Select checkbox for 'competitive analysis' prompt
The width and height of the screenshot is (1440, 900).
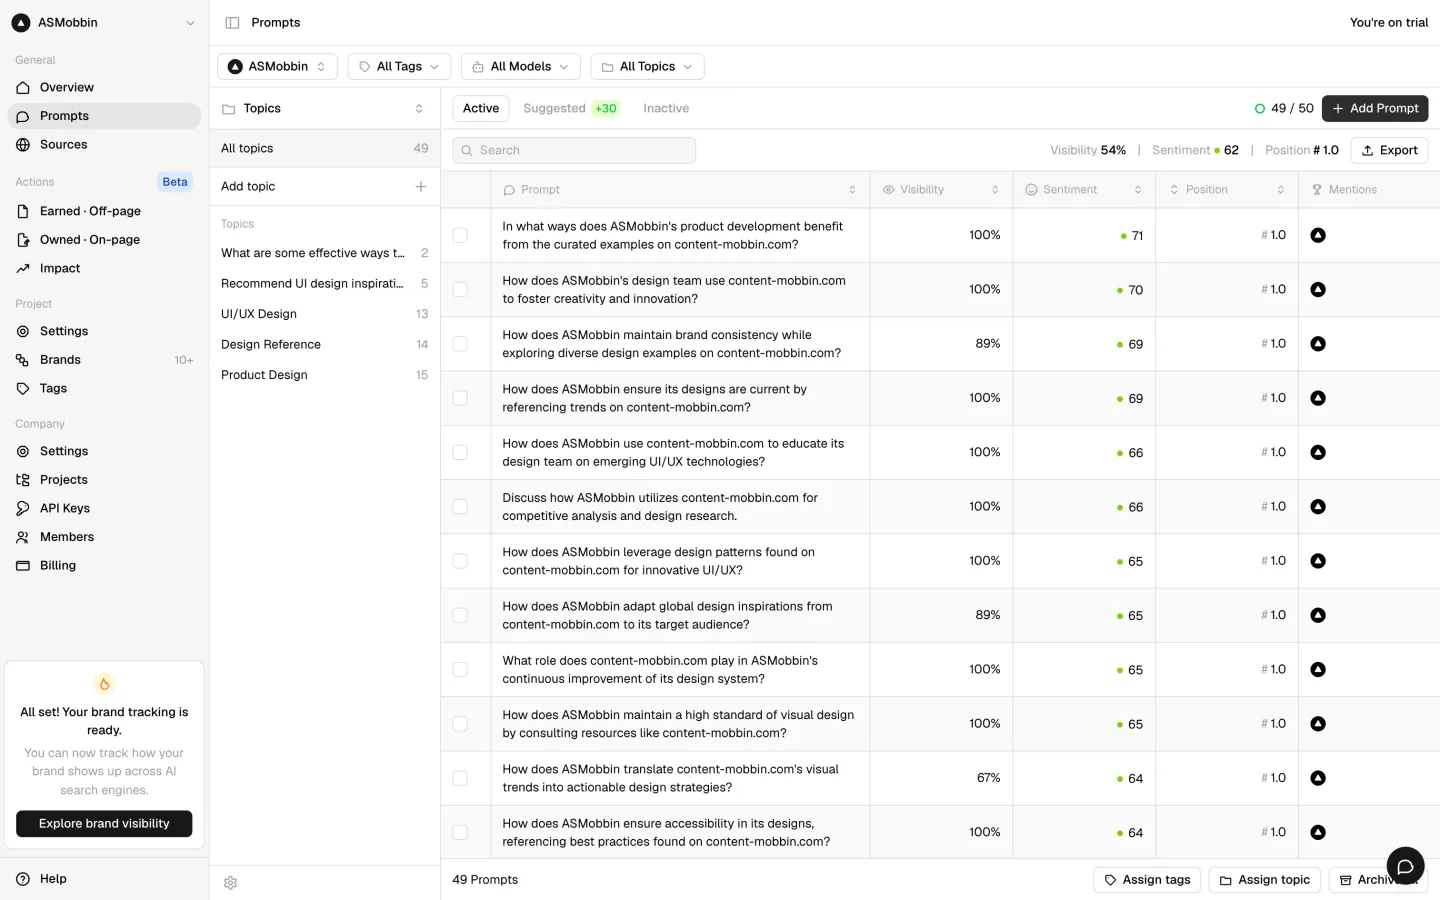click(x=460, y=507)
